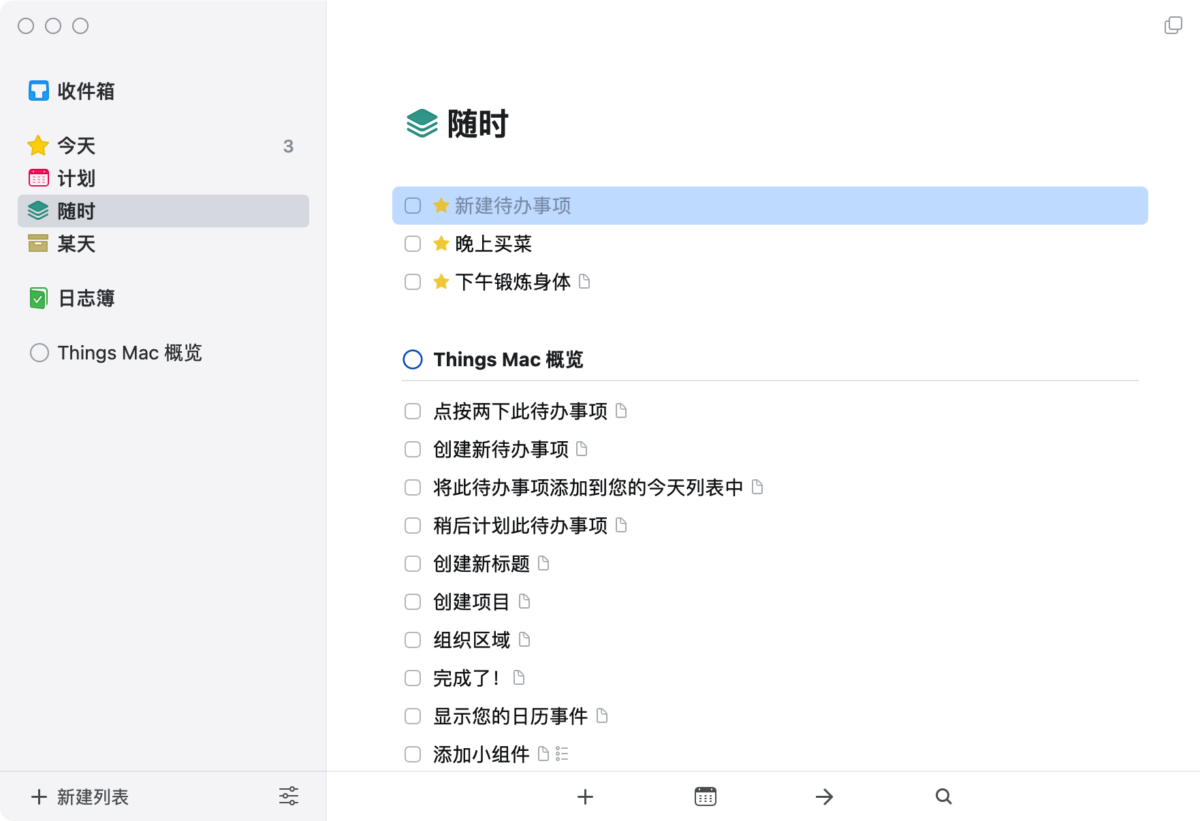
Task: Click the 新建待办事项 title field
Action: [513, 206]
